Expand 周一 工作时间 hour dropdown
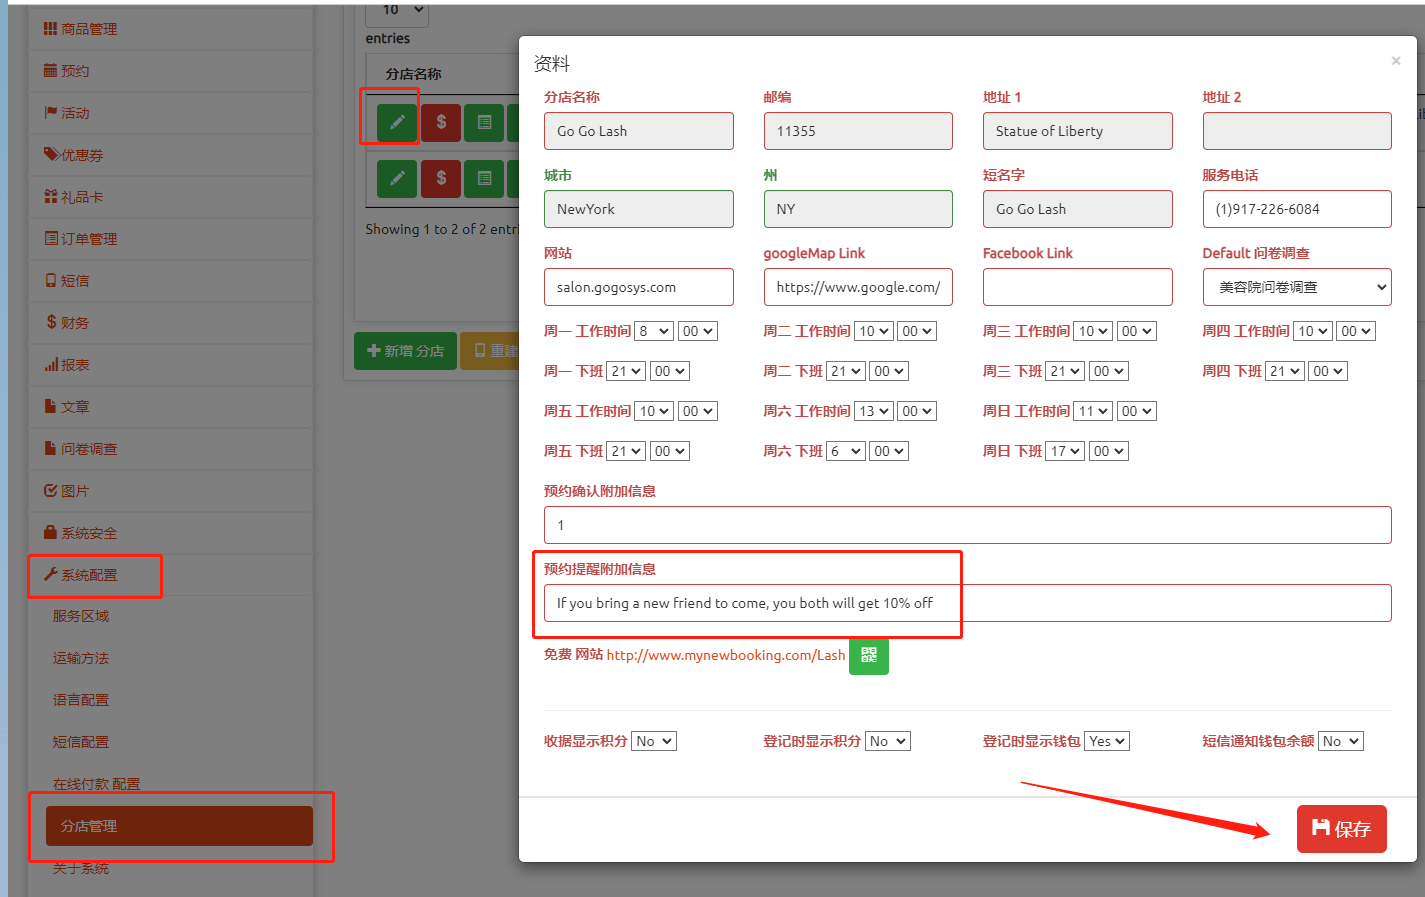 (x=654, y=331)
